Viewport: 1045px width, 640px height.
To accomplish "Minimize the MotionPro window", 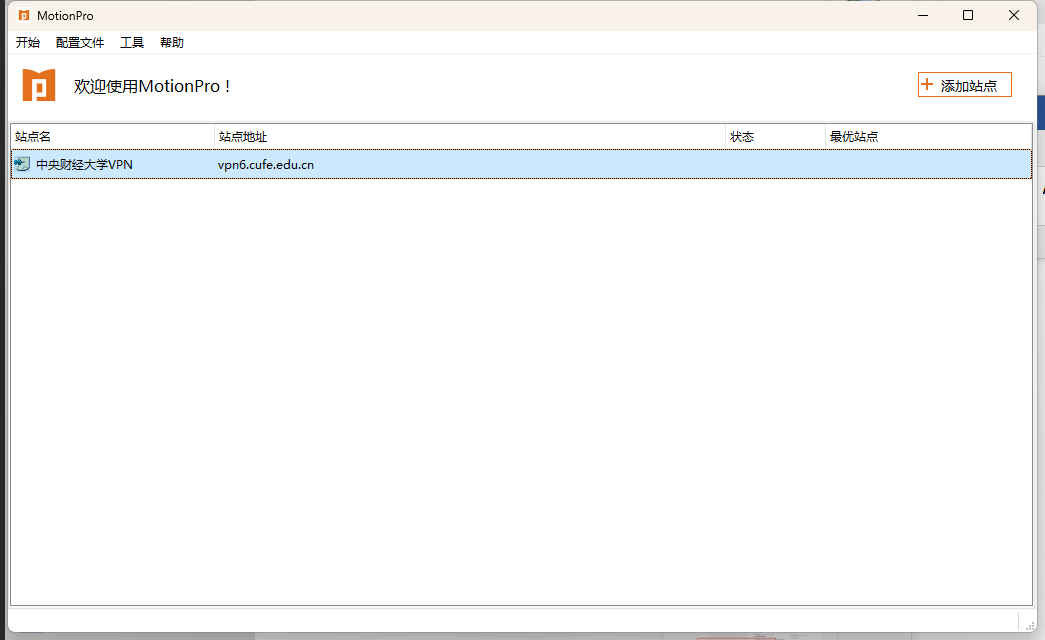I will pyautogui.click(x=922, y=16).
